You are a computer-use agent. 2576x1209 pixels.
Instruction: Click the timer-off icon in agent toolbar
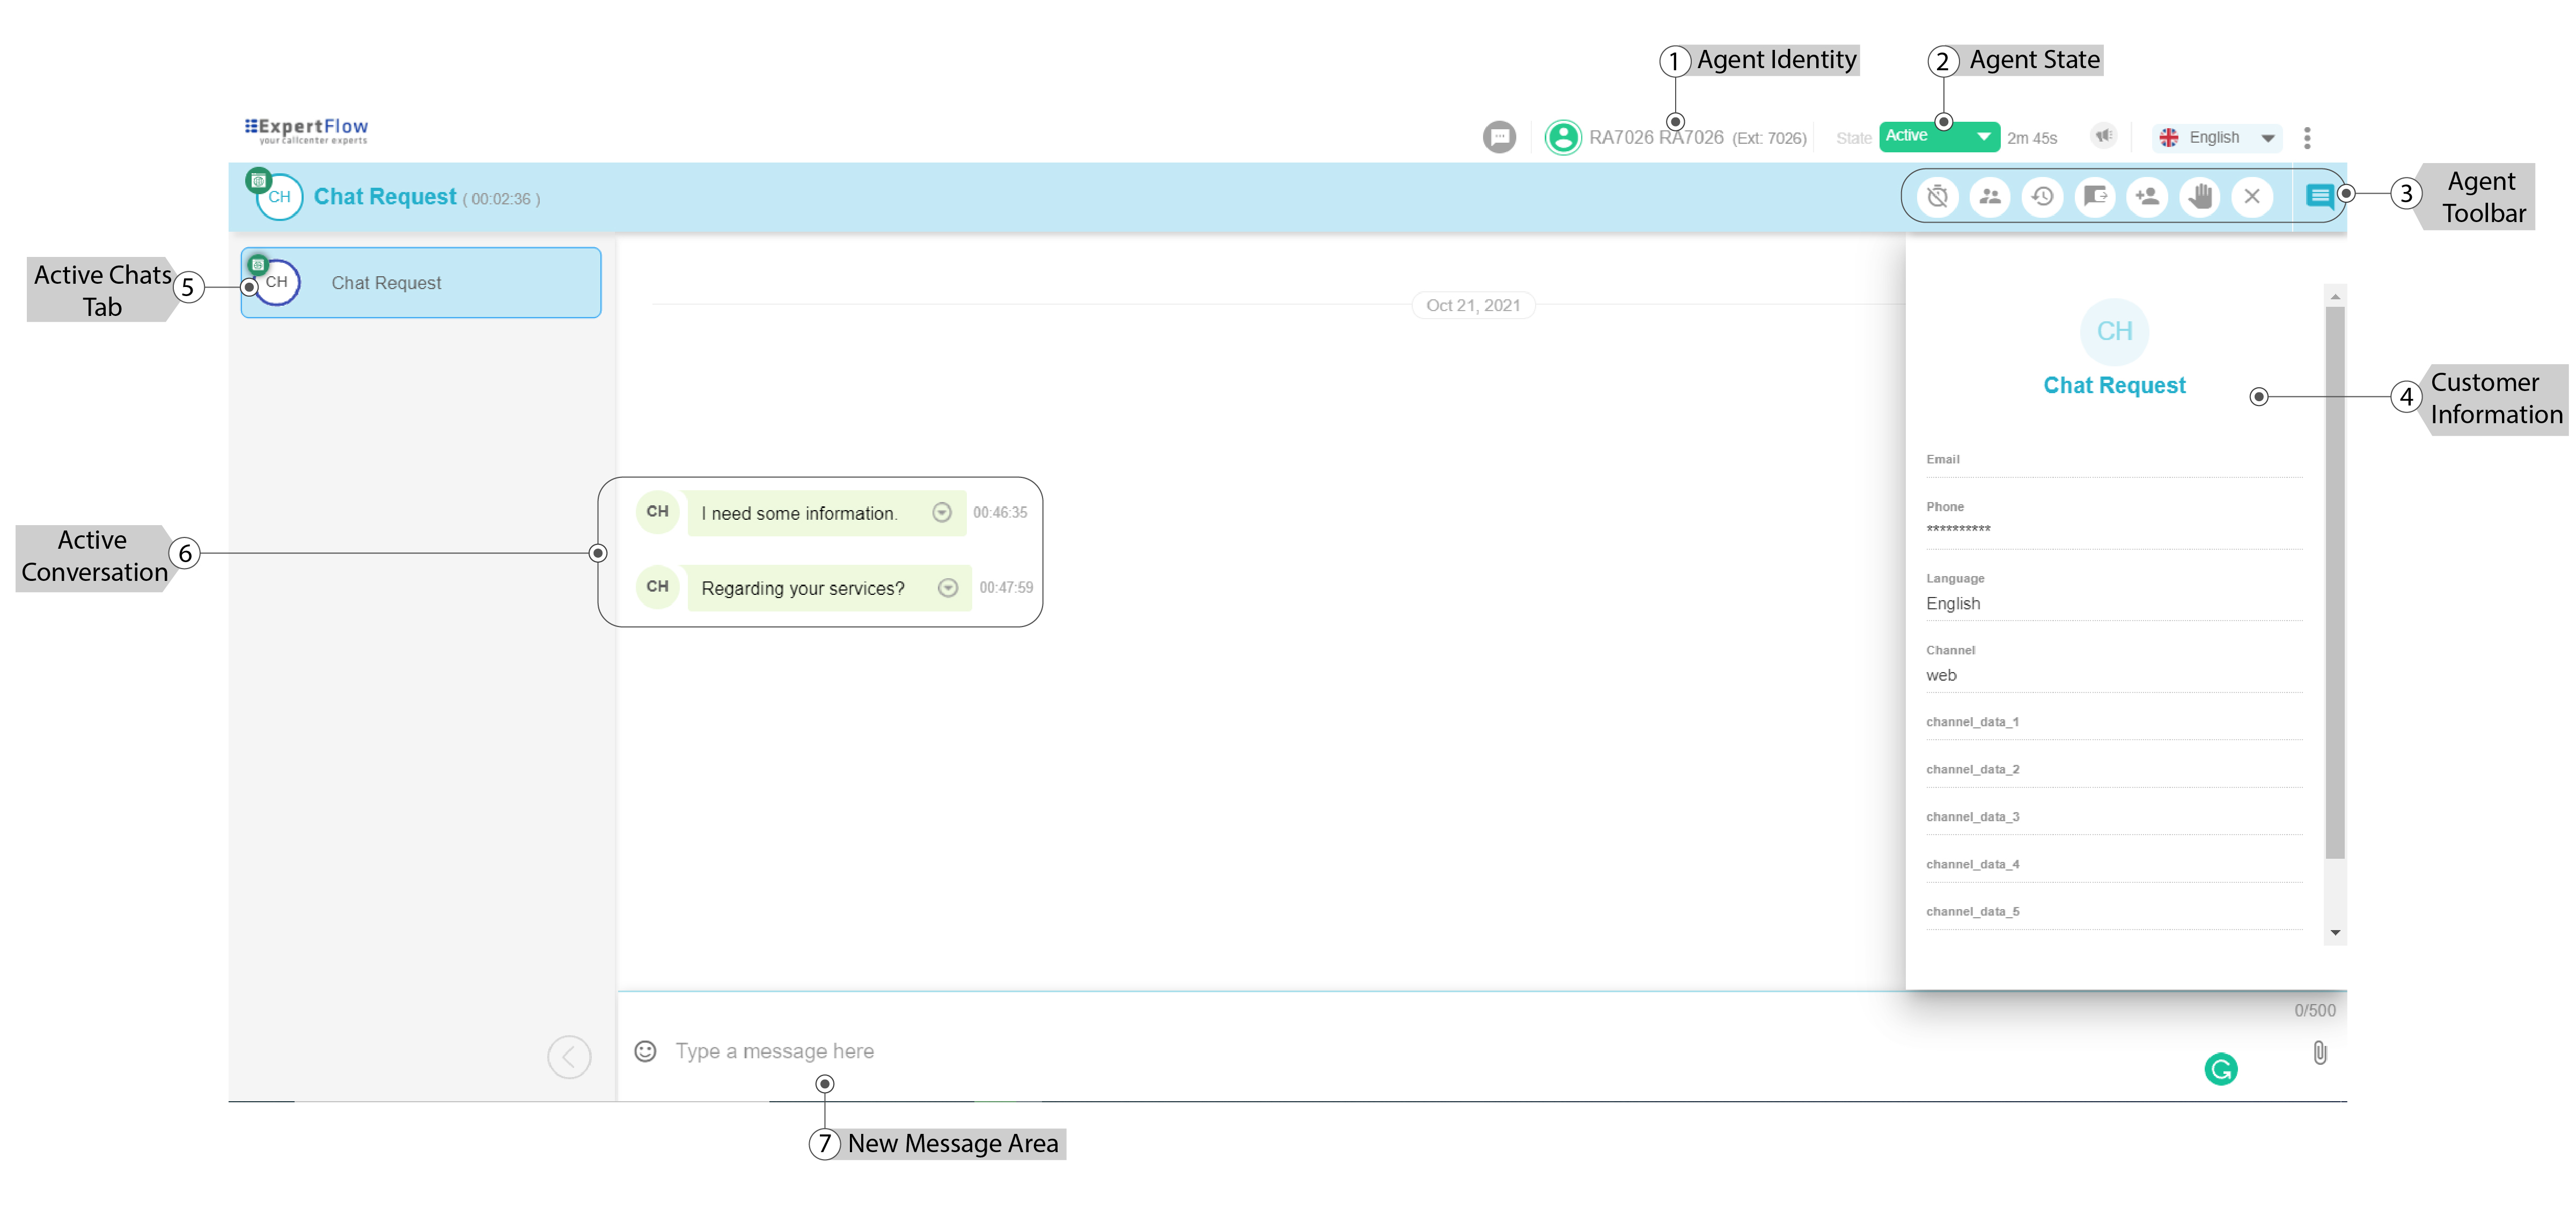click(x=1937, y=196)
